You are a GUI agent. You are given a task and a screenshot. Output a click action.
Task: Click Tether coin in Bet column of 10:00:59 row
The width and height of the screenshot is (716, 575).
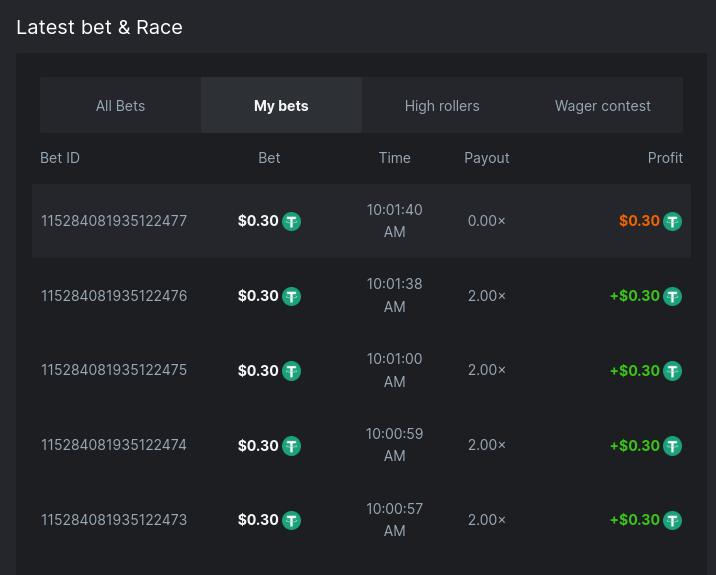pyautogui.click(x=291, y=446)
